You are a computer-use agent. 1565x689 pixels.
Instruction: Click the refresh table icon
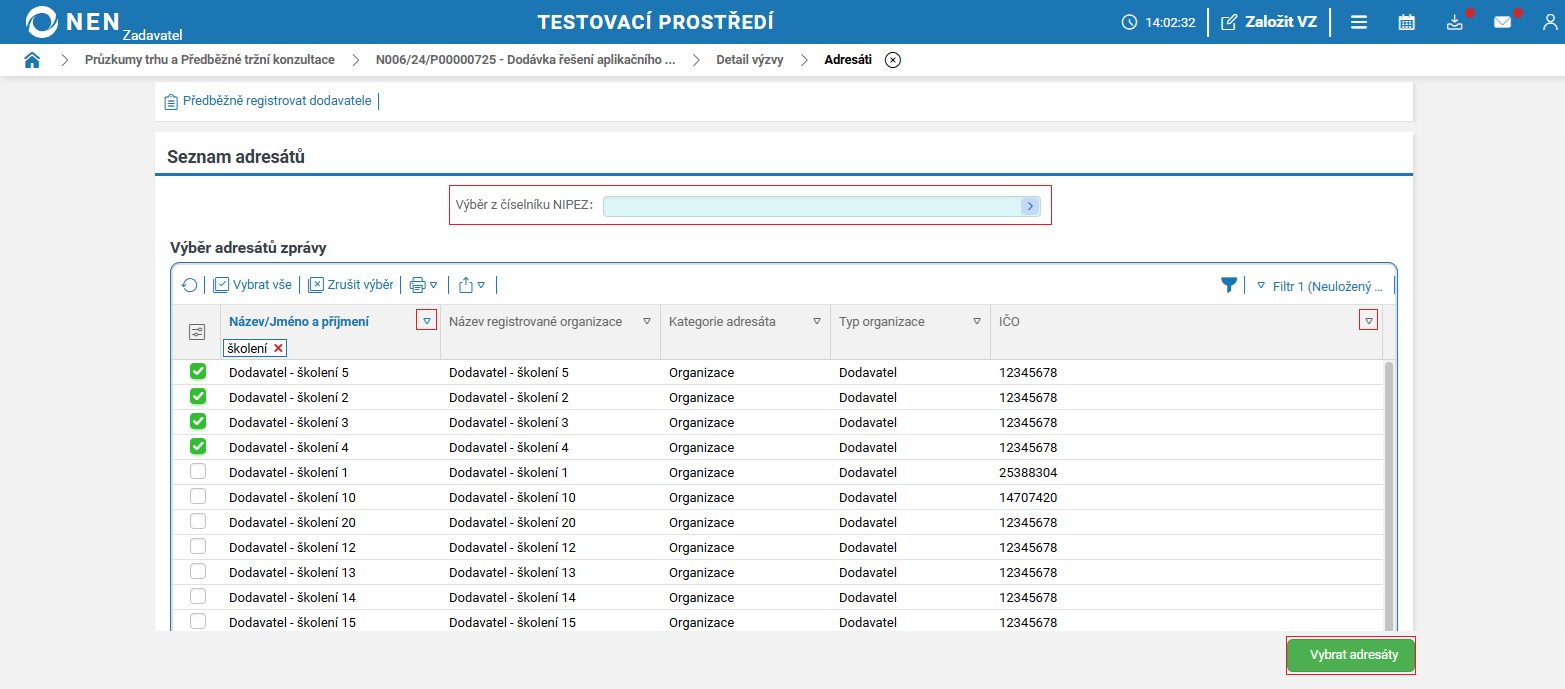pyautogui.click(x=189, y=285)
